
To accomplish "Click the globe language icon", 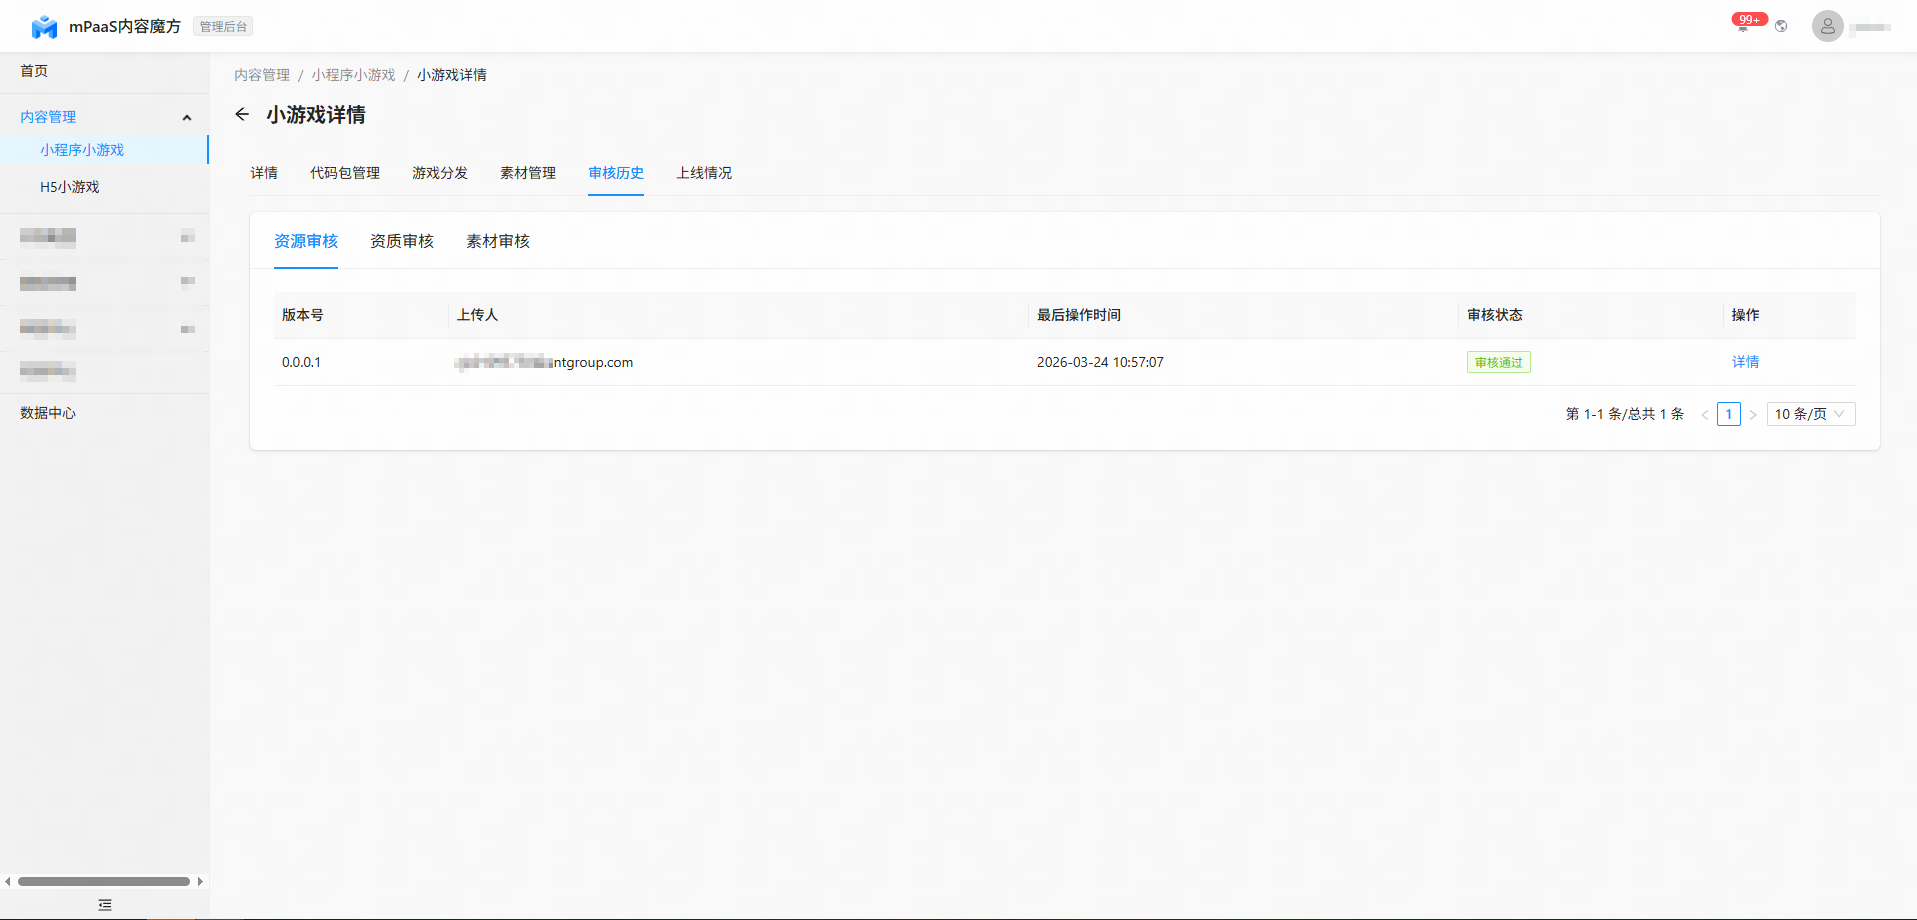I will coord(1781,26).
